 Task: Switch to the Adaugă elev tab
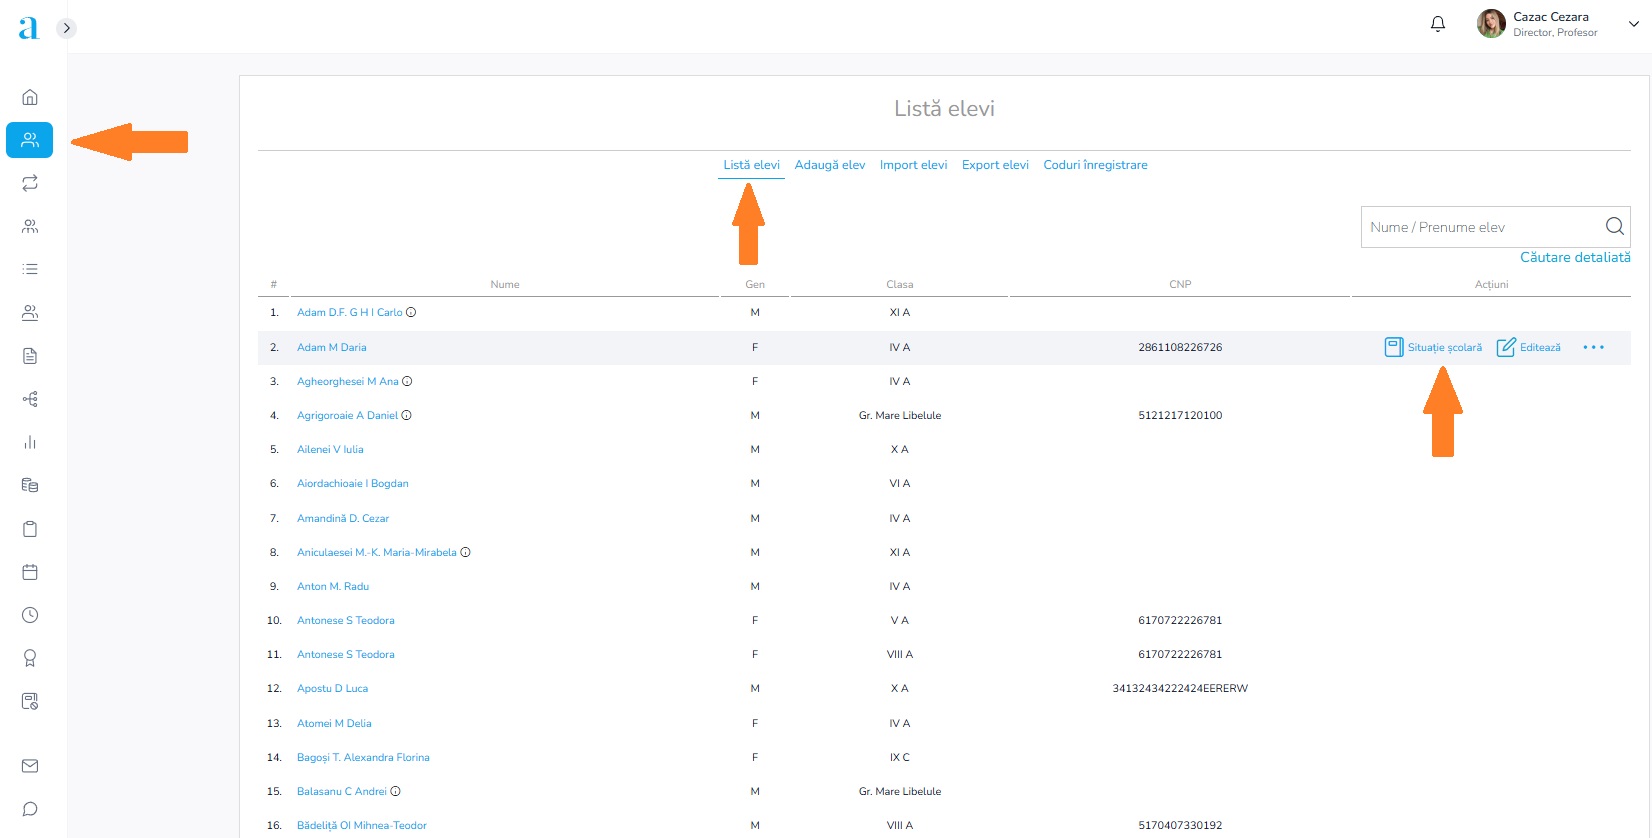tap(829, 165)
